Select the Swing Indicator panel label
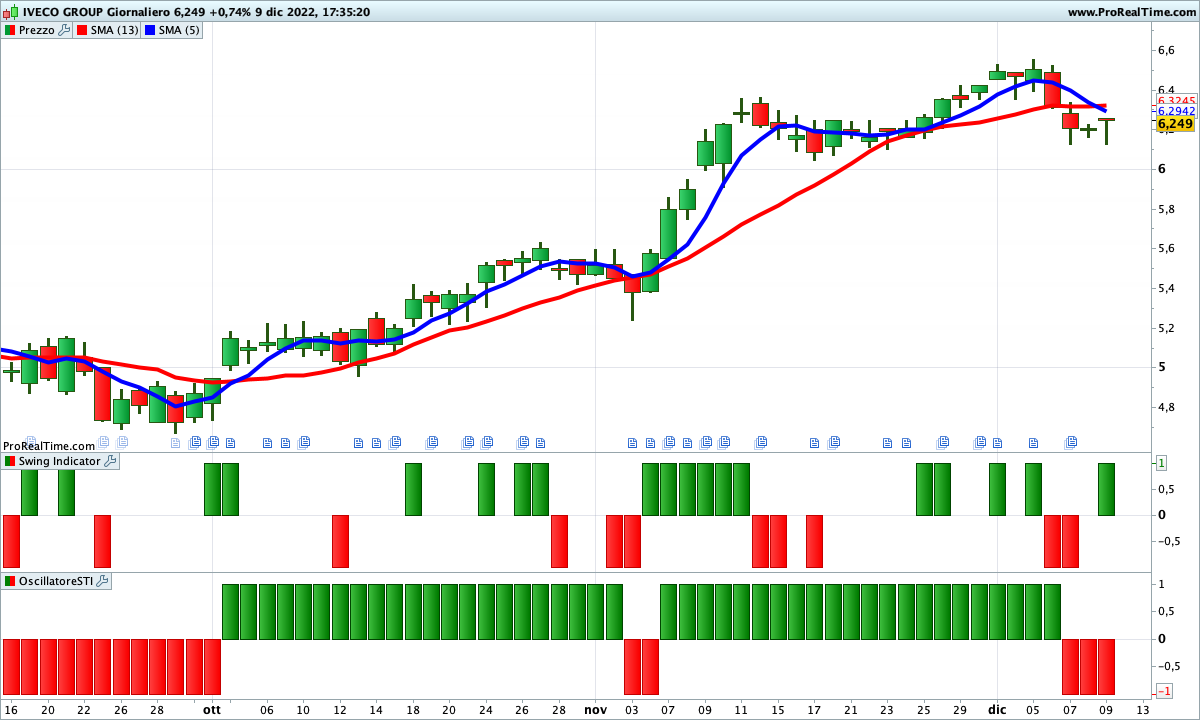Viewport: 1200px width, 720px height. click(x=60, y=461)
